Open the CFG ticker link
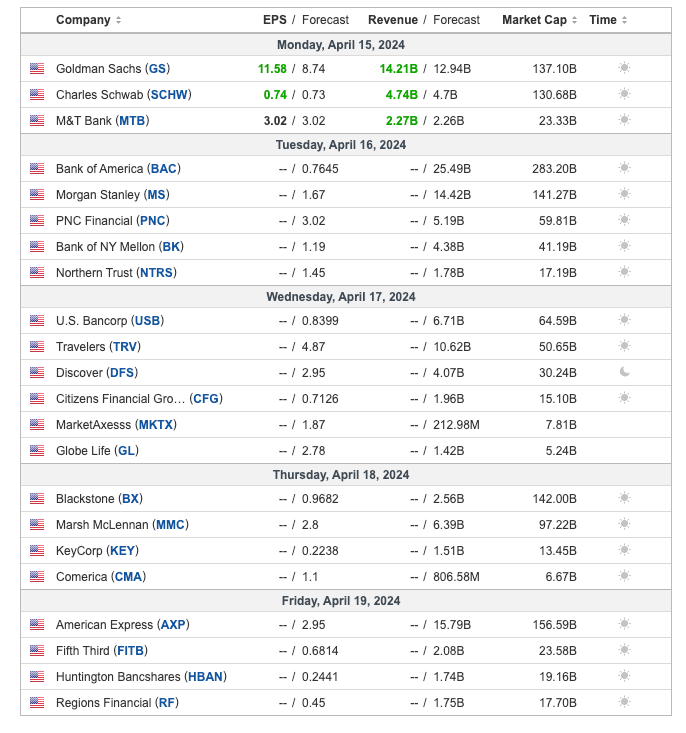Image resolution: width=686 pixels, height=733 pixels. [x=206, y=399]
